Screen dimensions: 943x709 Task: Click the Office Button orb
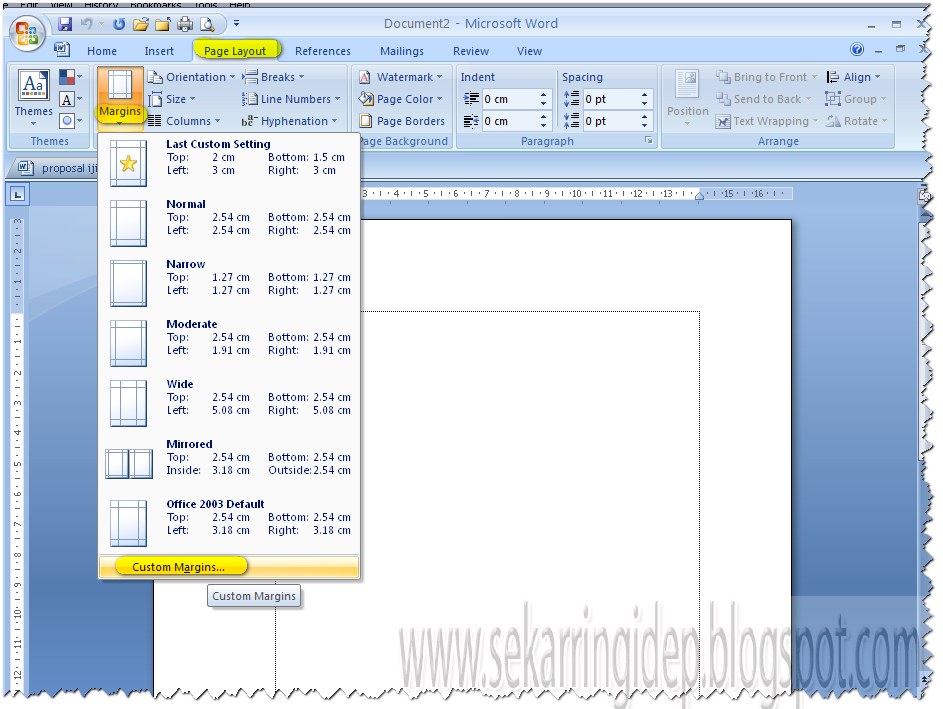[x=28, y=33]
